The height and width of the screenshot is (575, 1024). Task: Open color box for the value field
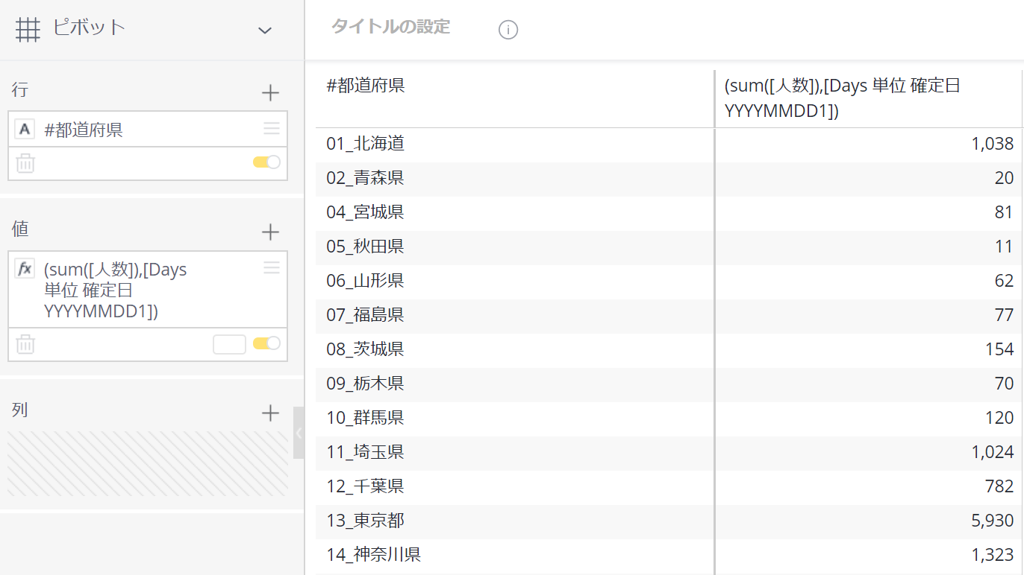[229, 344]
